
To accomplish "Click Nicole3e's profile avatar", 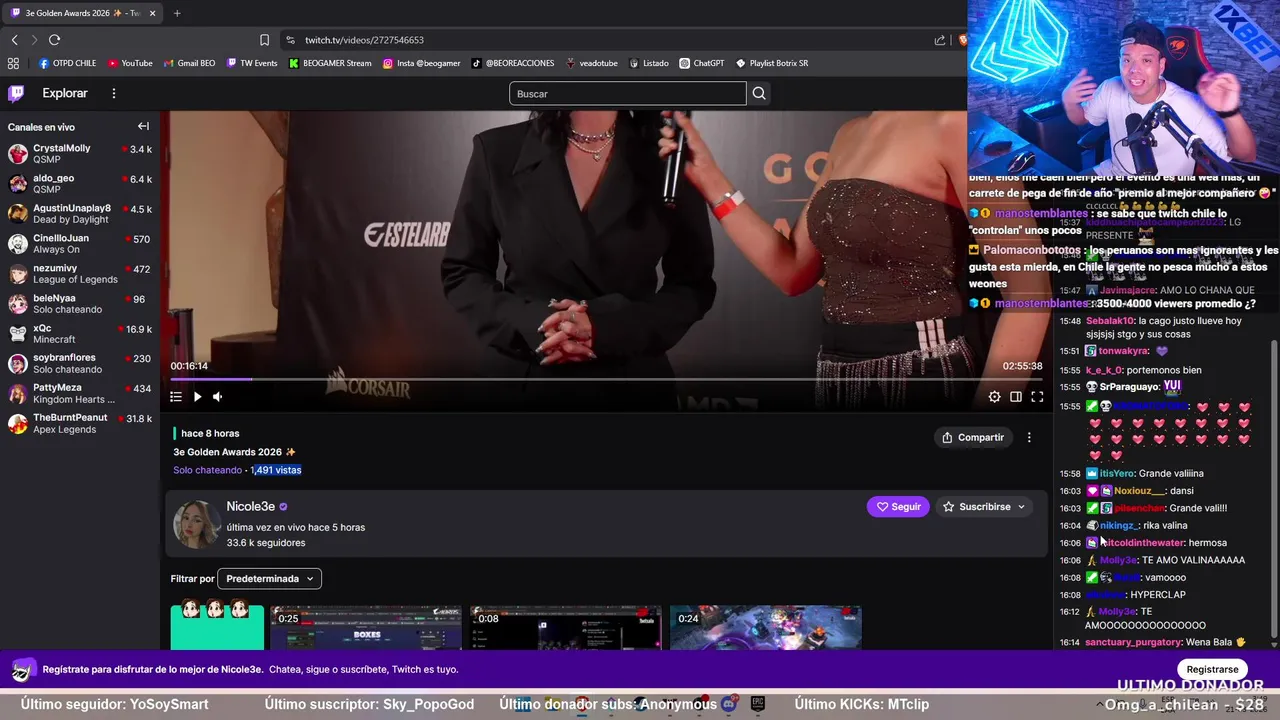I will pyautogui.click(x=196, y=525).
